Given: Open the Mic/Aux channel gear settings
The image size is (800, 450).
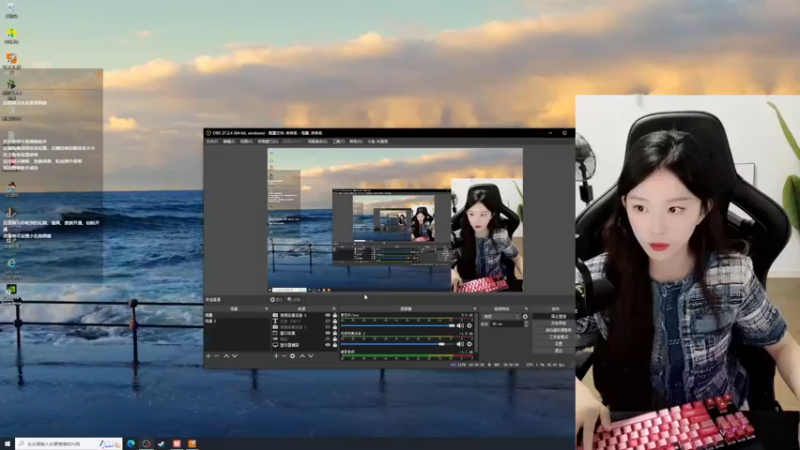Looking at the screenshot, I should point(469,326).
